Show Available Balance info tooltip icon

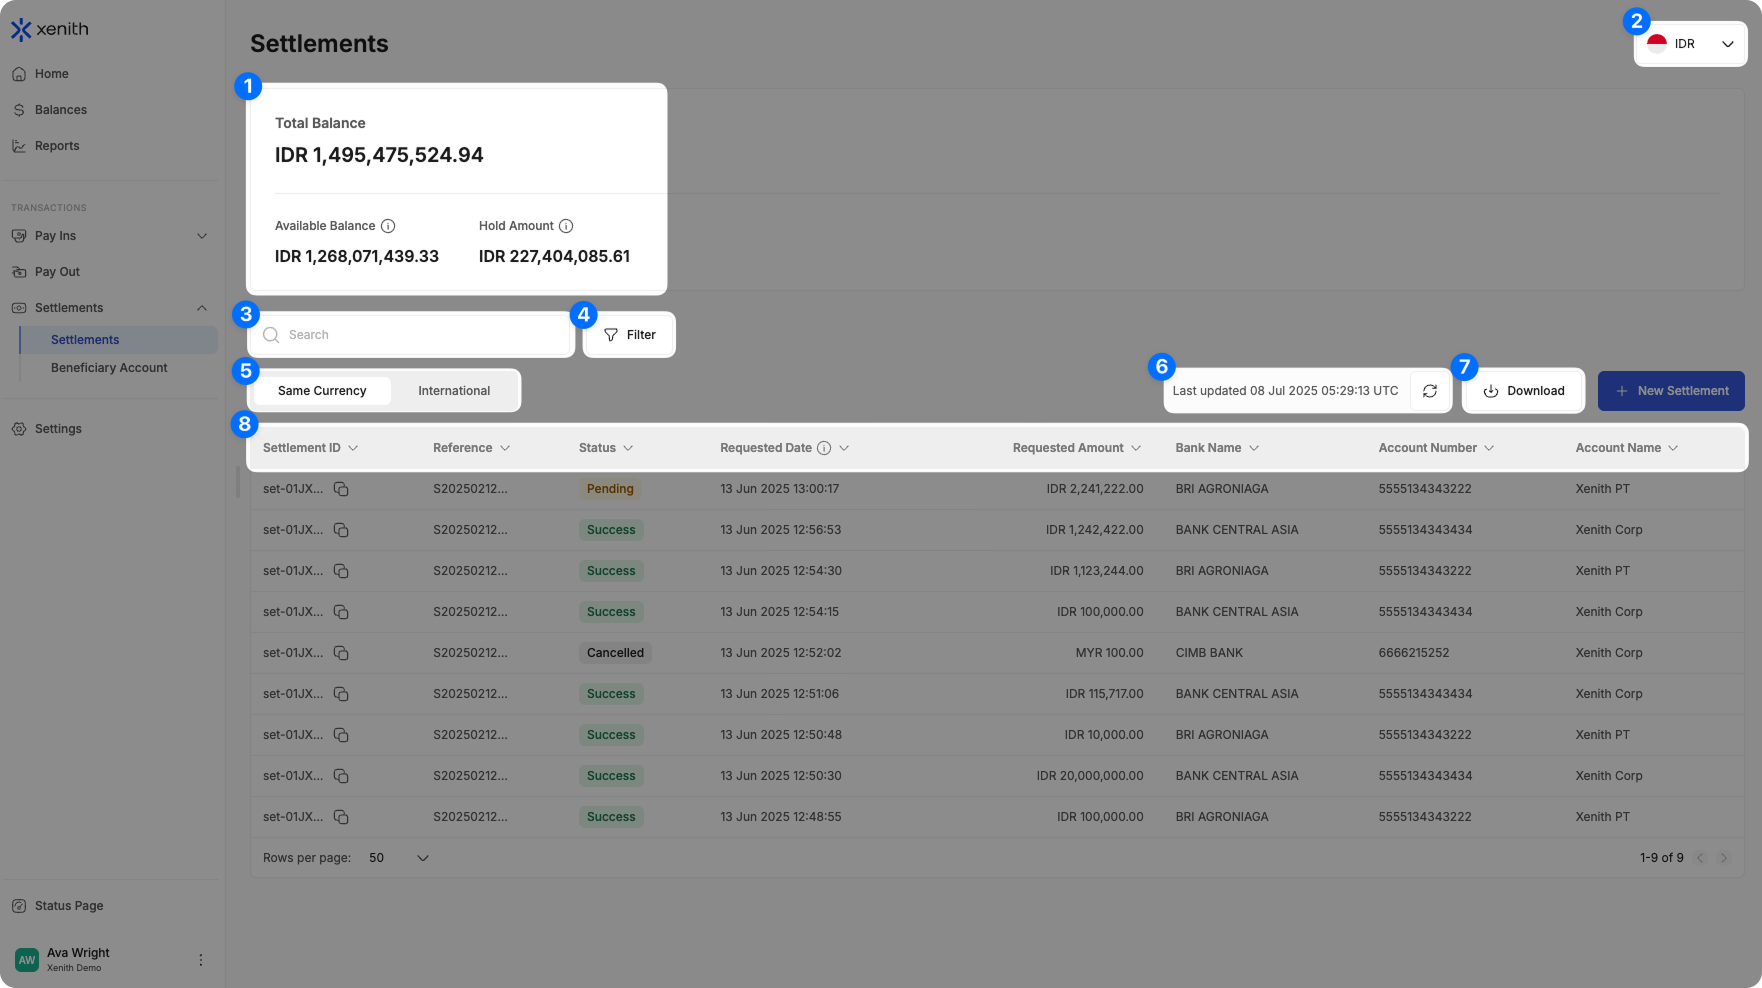click(388, 226)
